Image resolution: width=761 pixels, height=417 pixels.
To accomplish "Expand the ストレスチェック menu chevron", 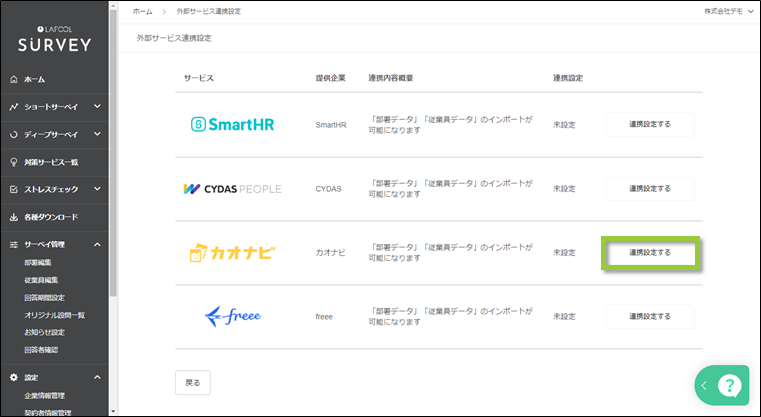I will tap(97, 189).
